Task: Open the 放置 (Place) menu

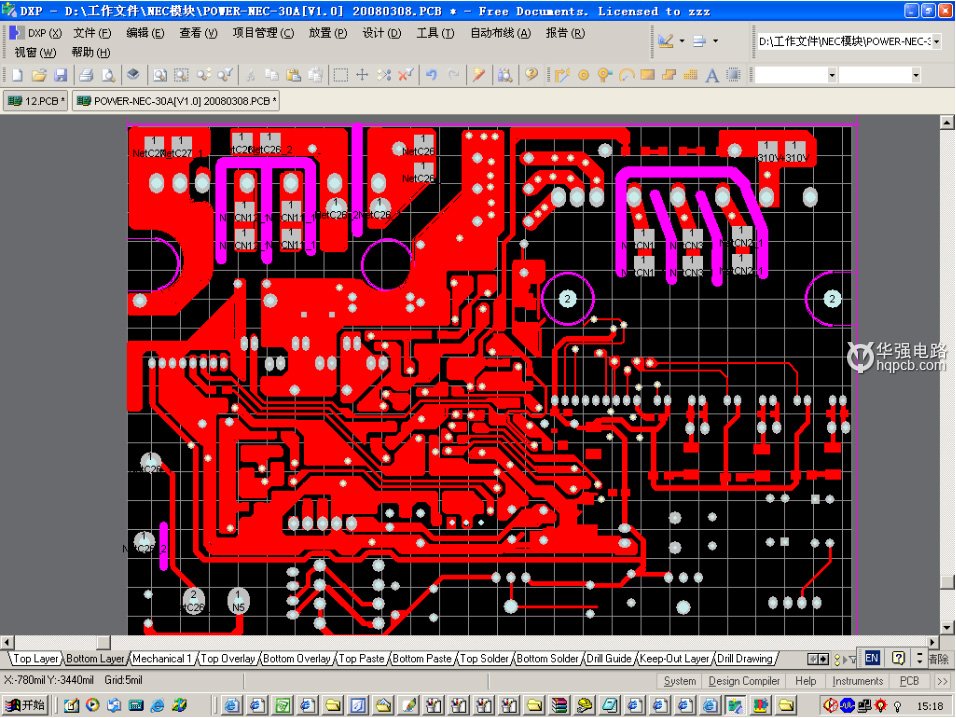Action: point(326,32)
